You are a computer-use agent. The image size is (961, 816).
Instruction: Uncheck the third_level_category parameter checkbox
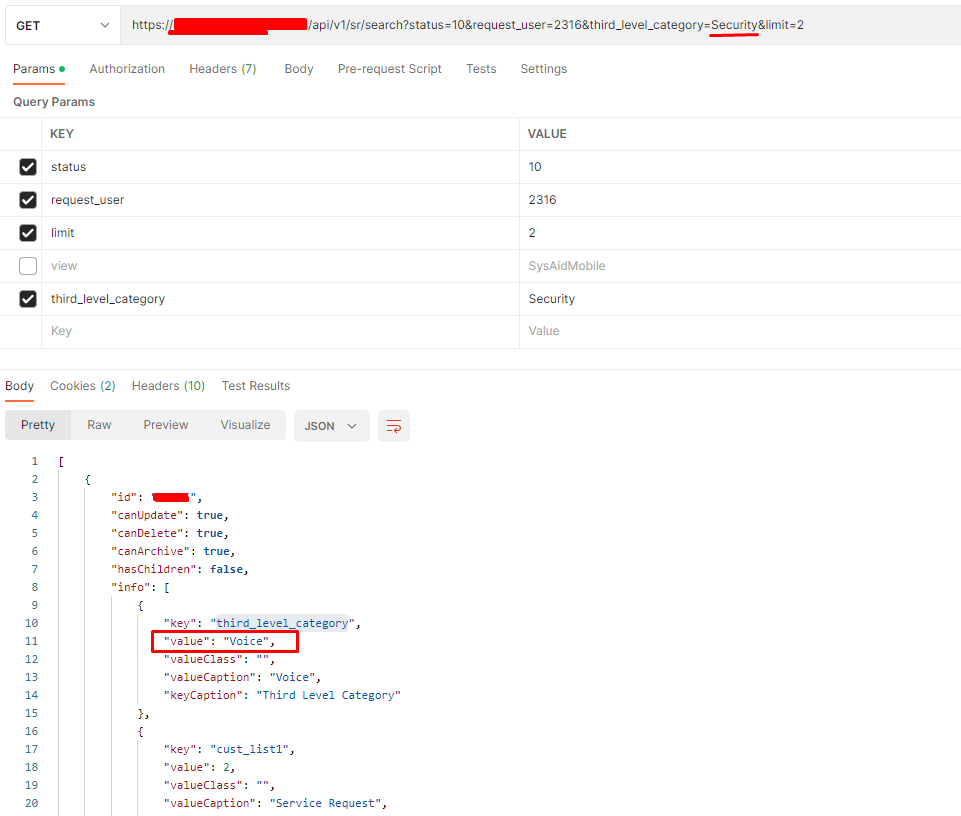28,299
